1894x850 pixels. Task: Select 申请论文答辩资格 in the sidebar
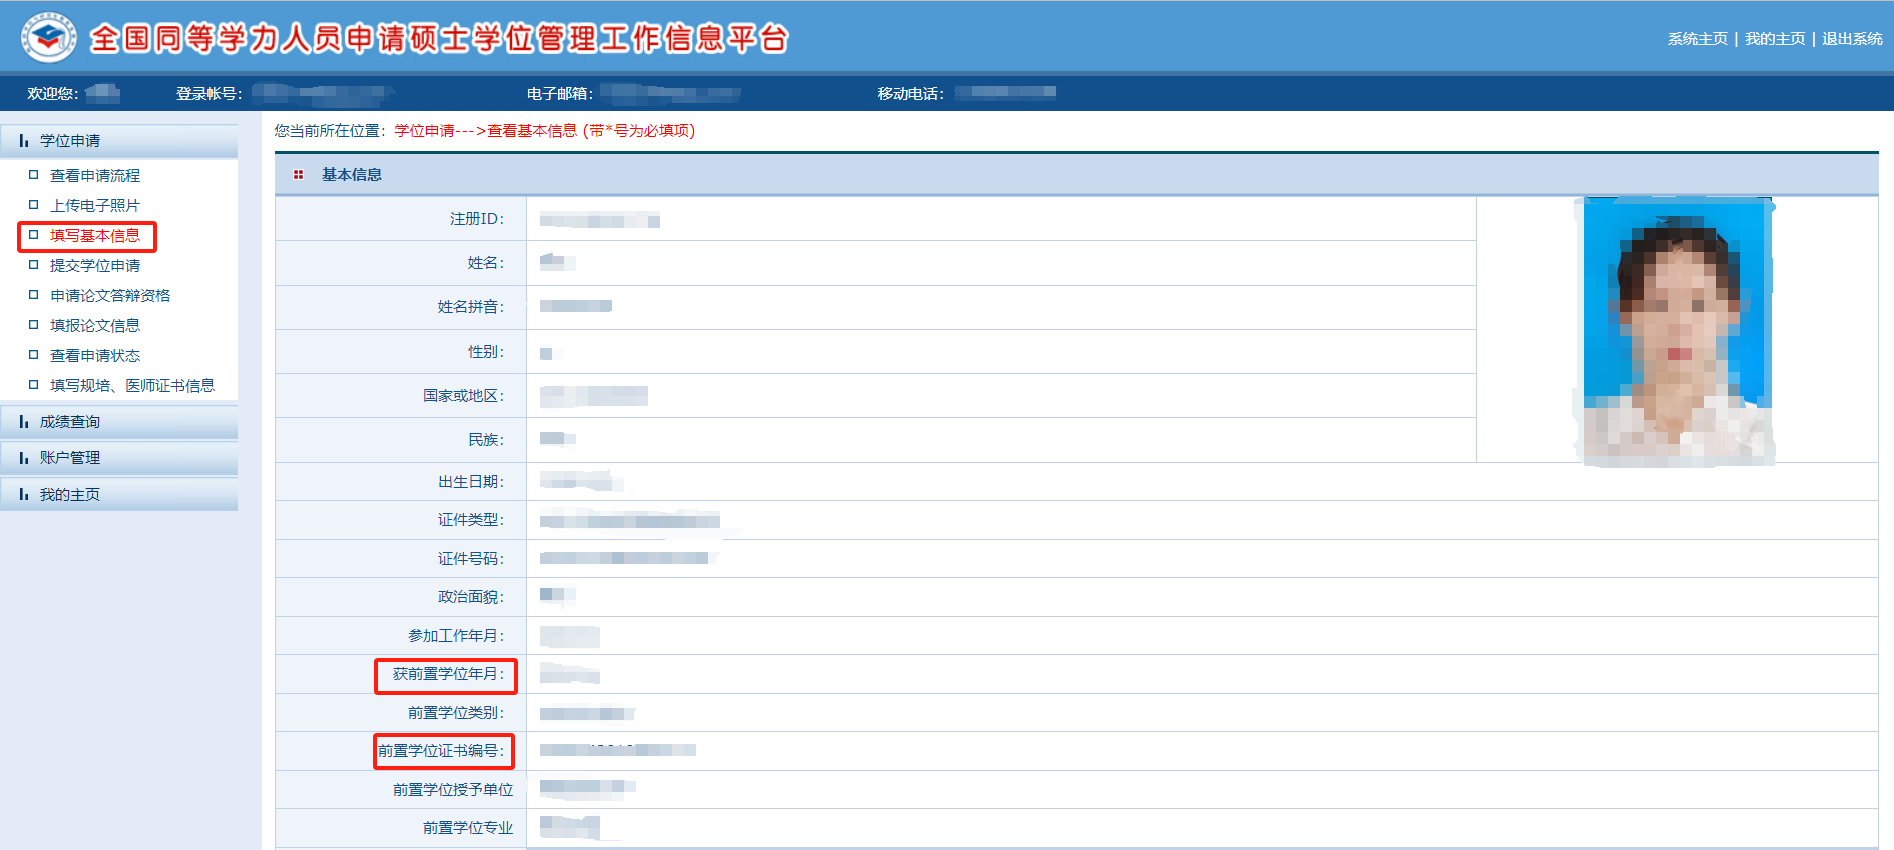pos(110,296)
